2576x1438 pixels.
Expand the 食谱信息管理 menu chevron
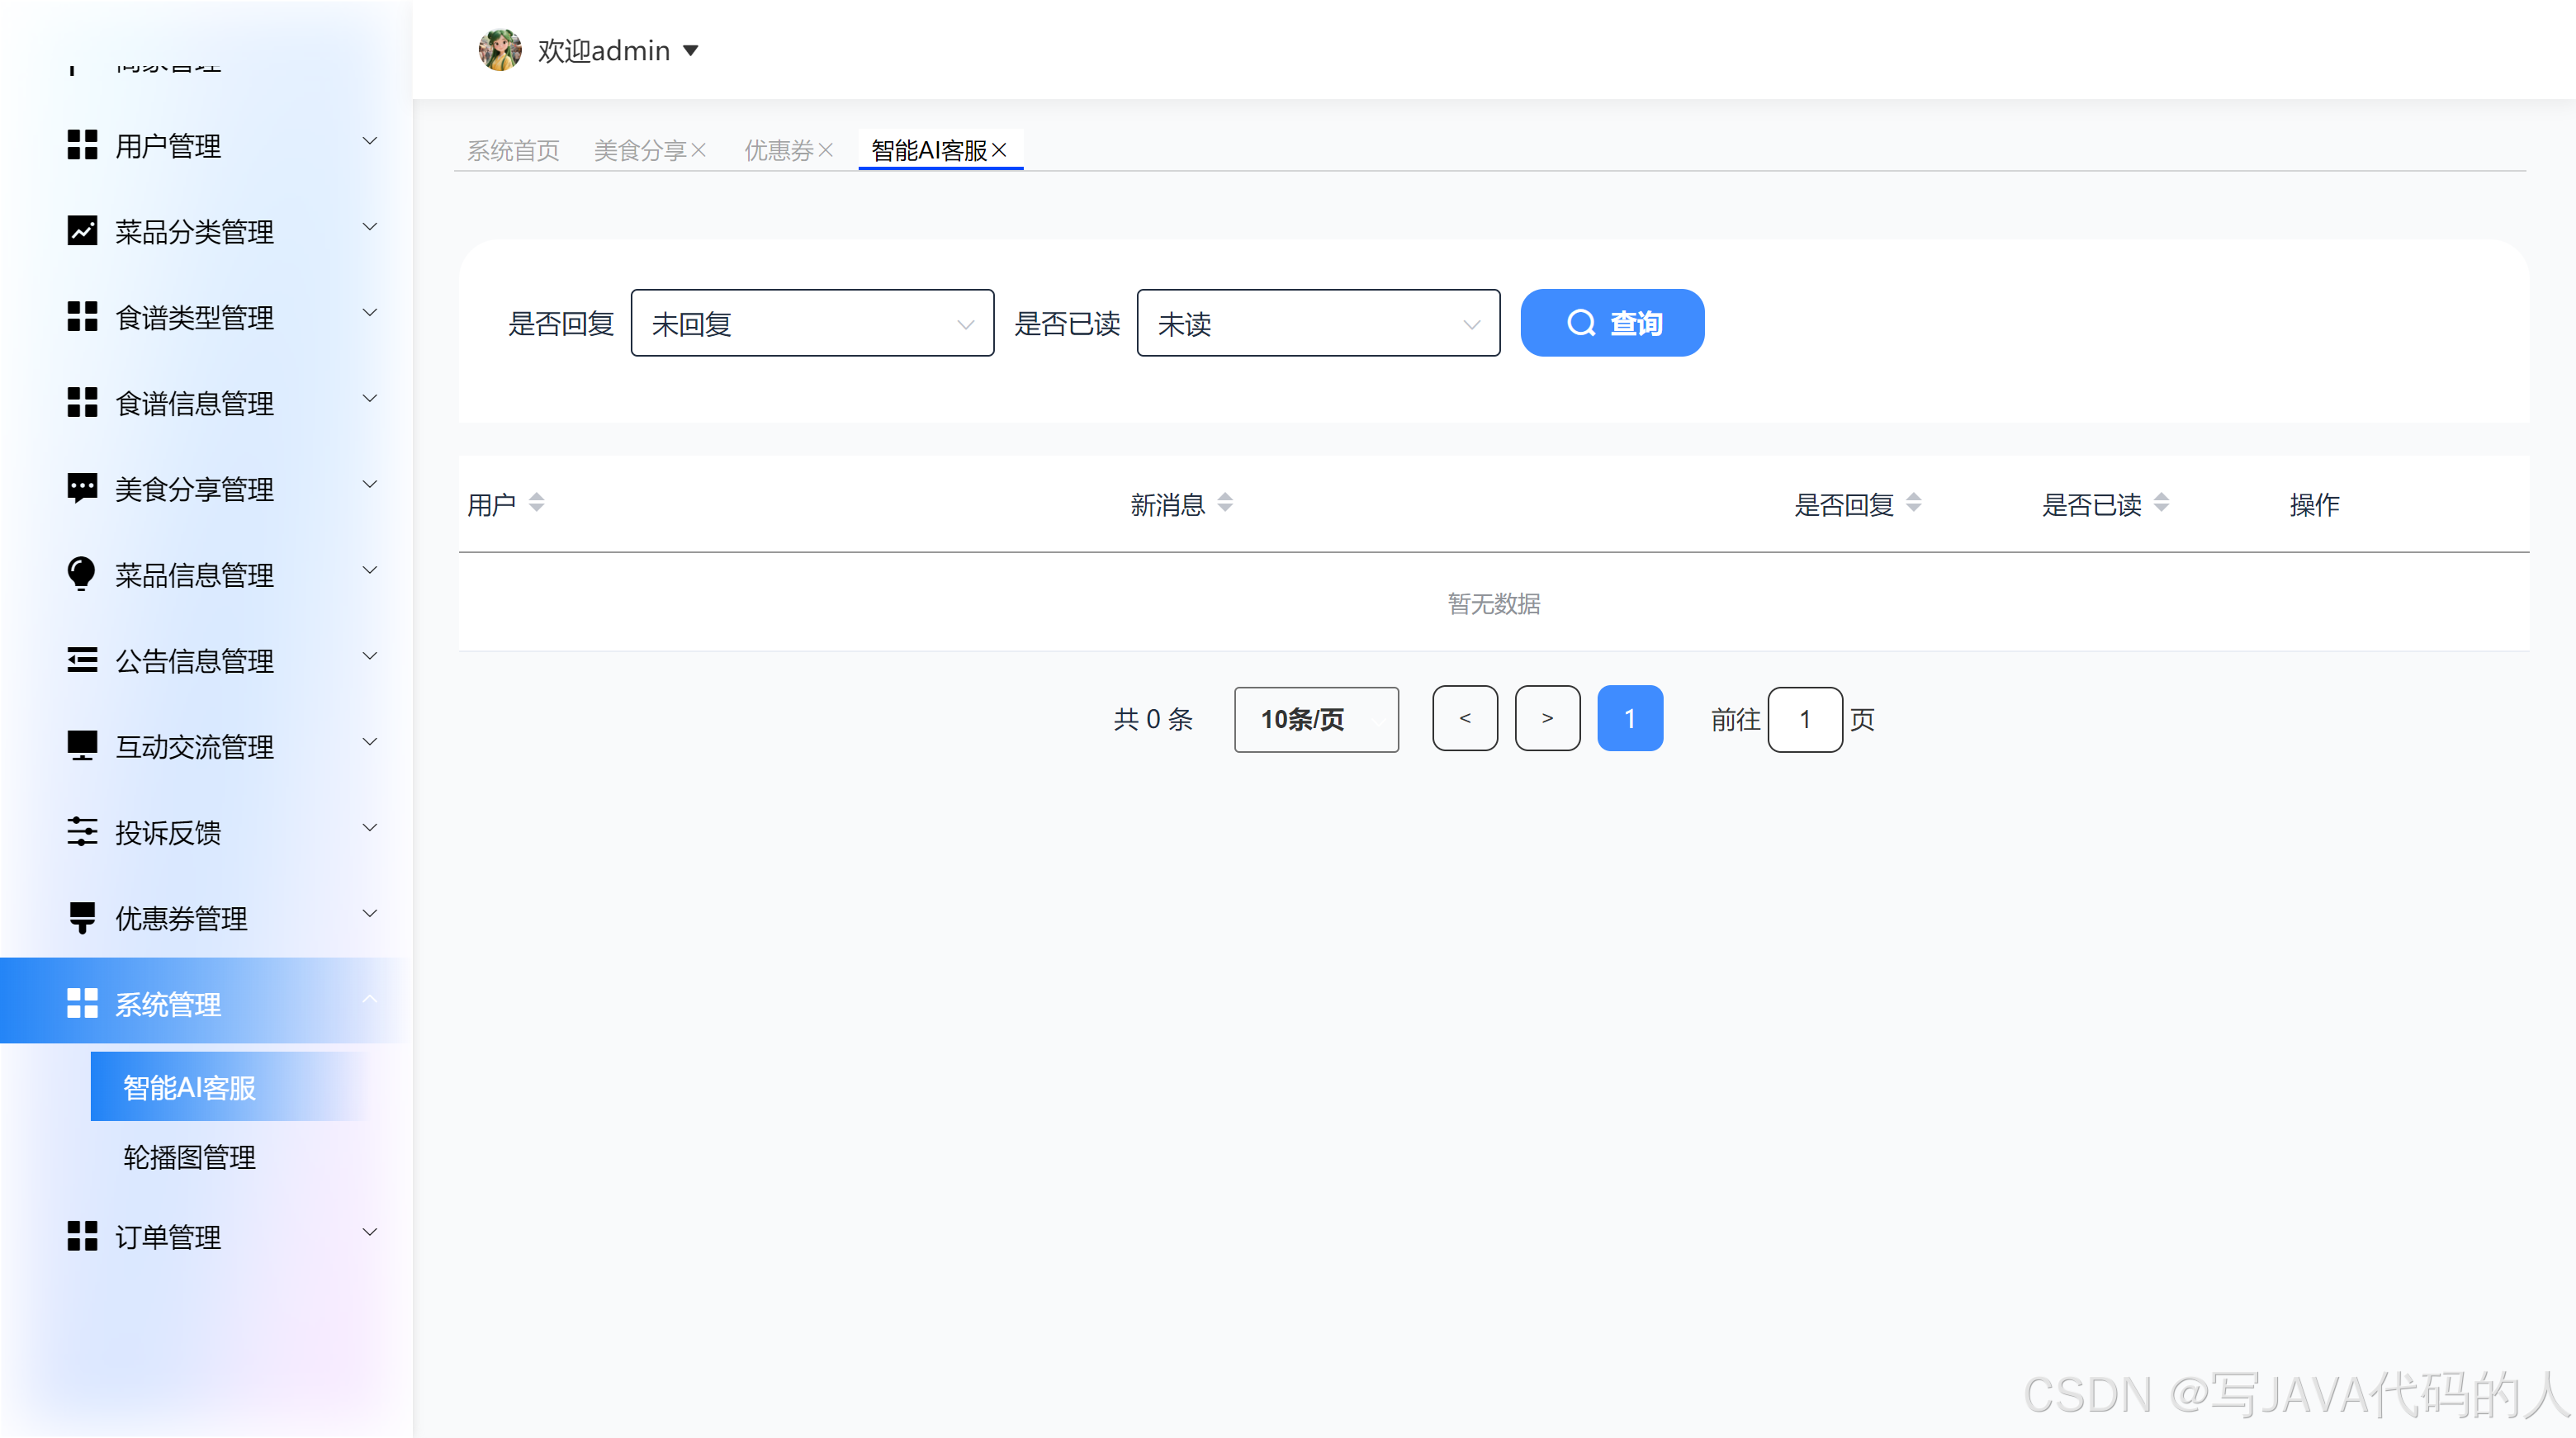(x=370, y=399)
